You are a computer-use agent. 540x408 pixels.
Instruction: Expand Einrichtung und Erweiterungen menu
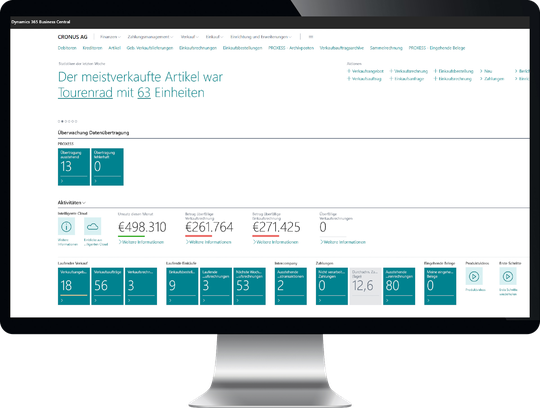[x=261, y=37]
